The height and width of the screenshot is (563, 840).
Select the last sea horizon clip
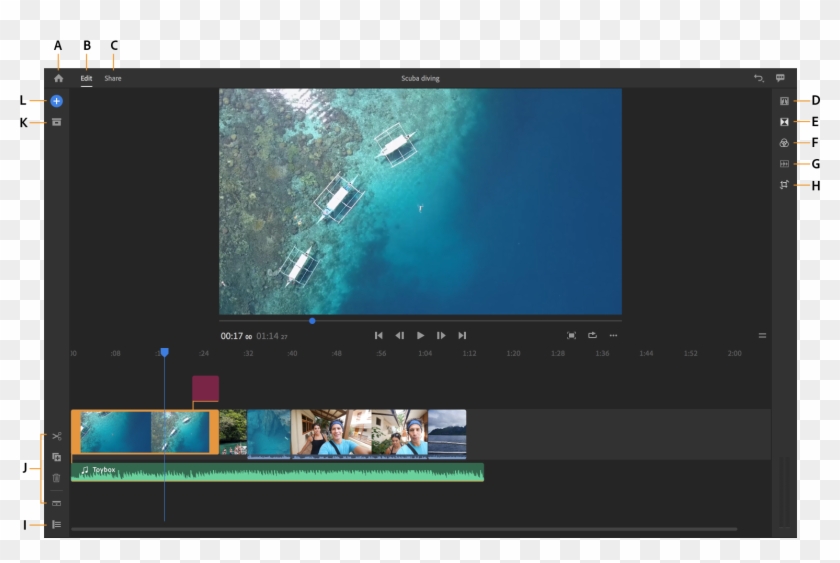tap(447, 434)
